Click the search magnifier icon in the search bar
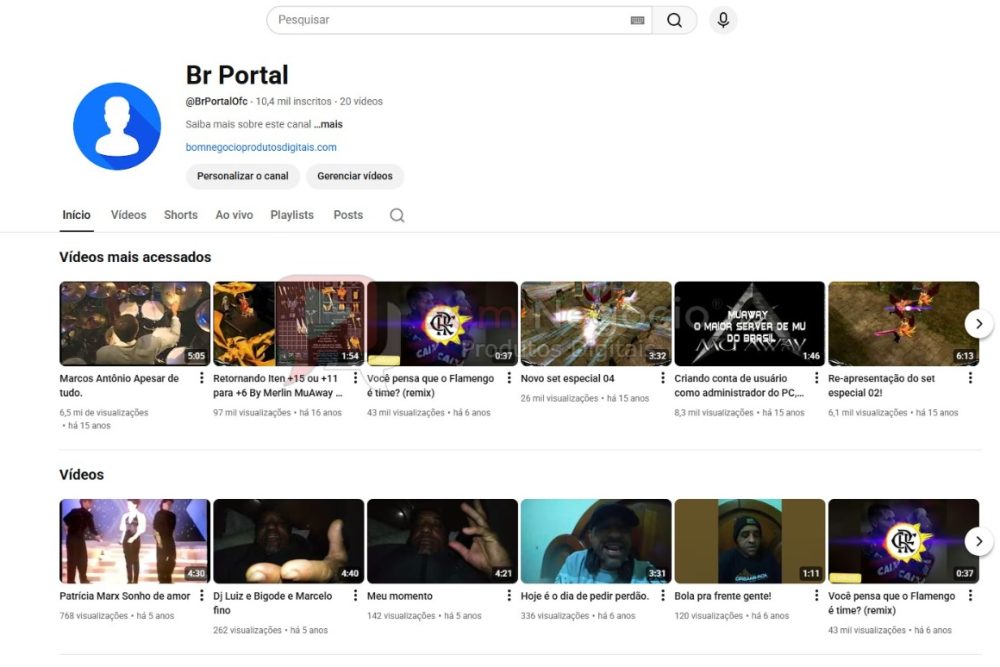 click(x=675, y=19)
